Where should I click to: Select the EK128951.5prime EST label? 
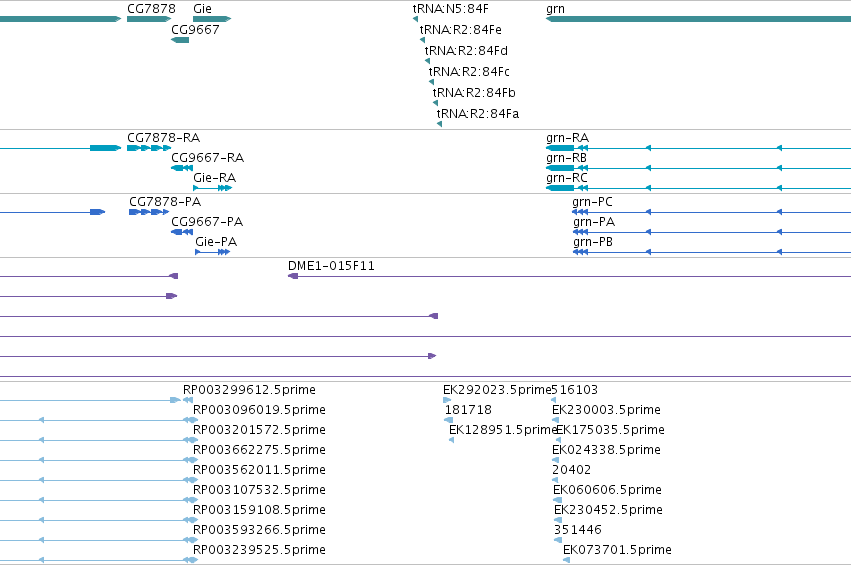(x=503, y=430)
